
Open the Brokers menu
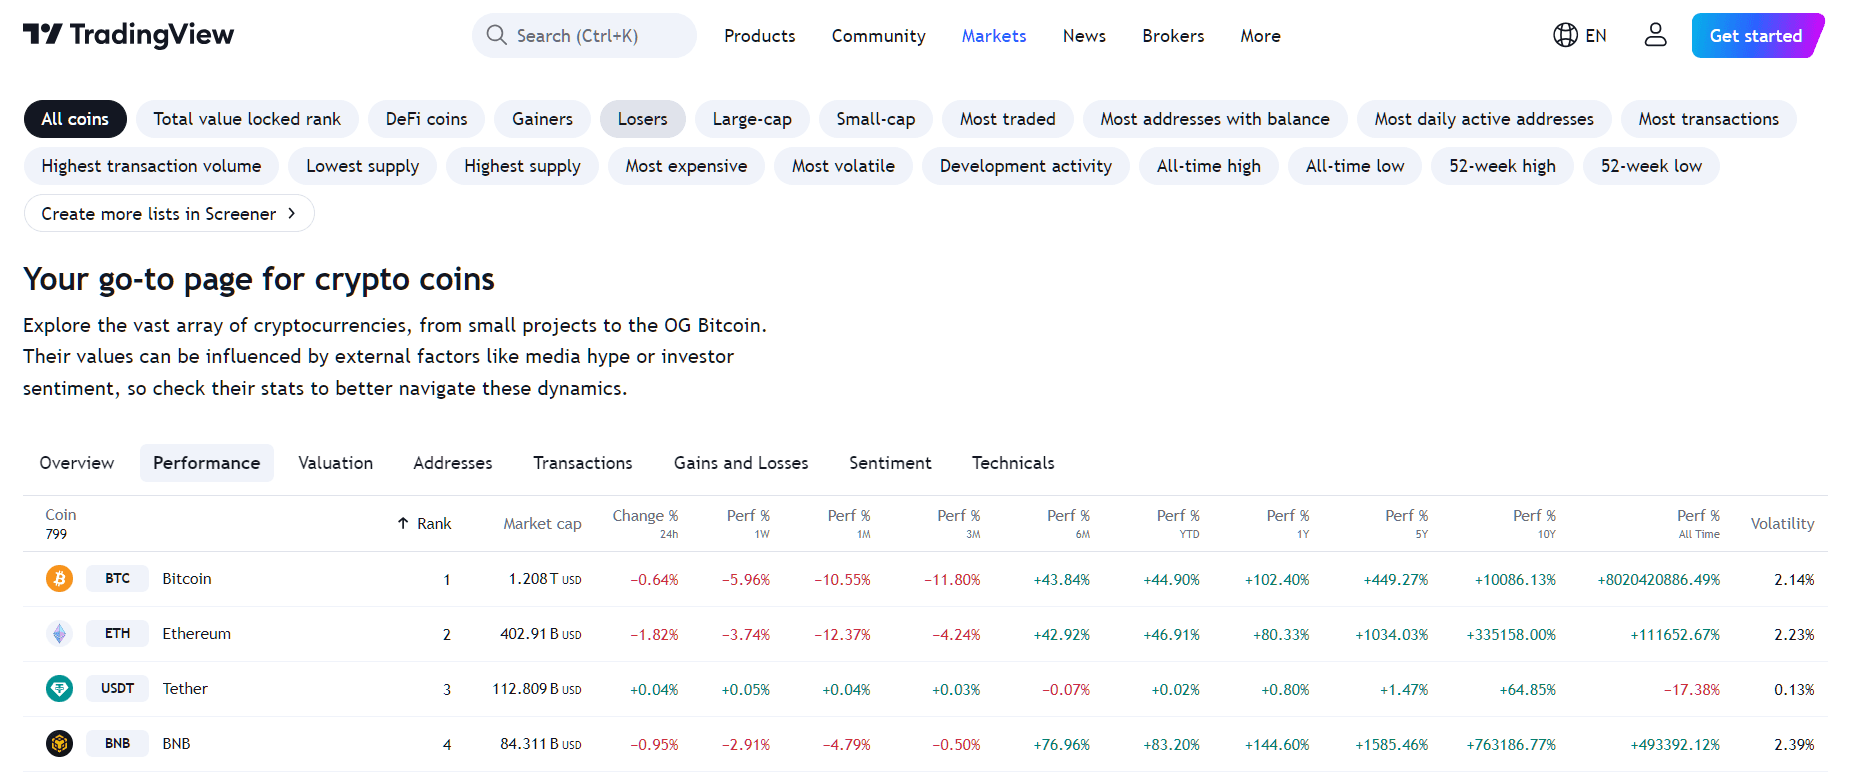1172,36
